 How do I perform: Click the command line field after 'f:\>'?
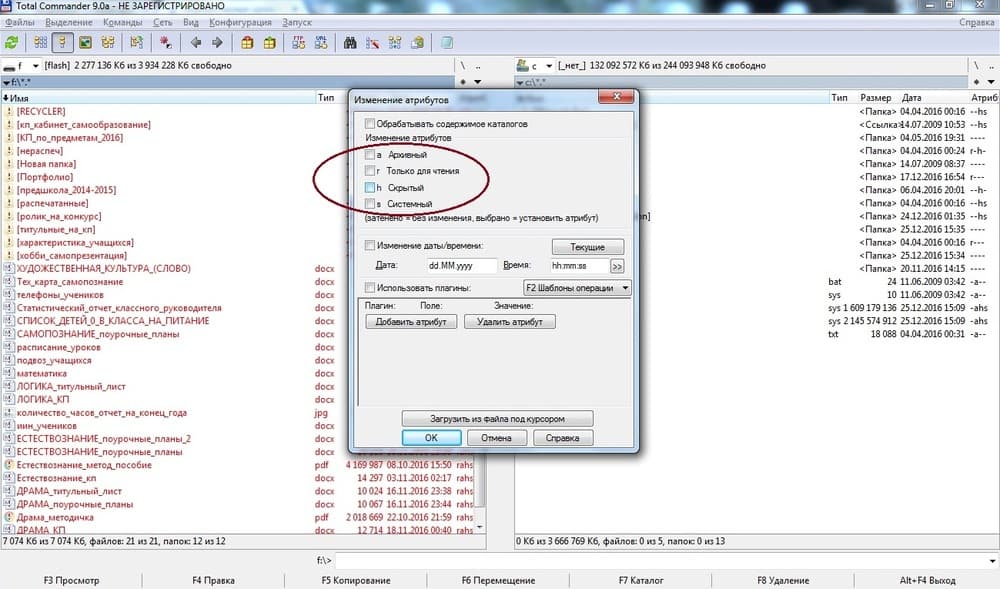click(x=666, y=560)
